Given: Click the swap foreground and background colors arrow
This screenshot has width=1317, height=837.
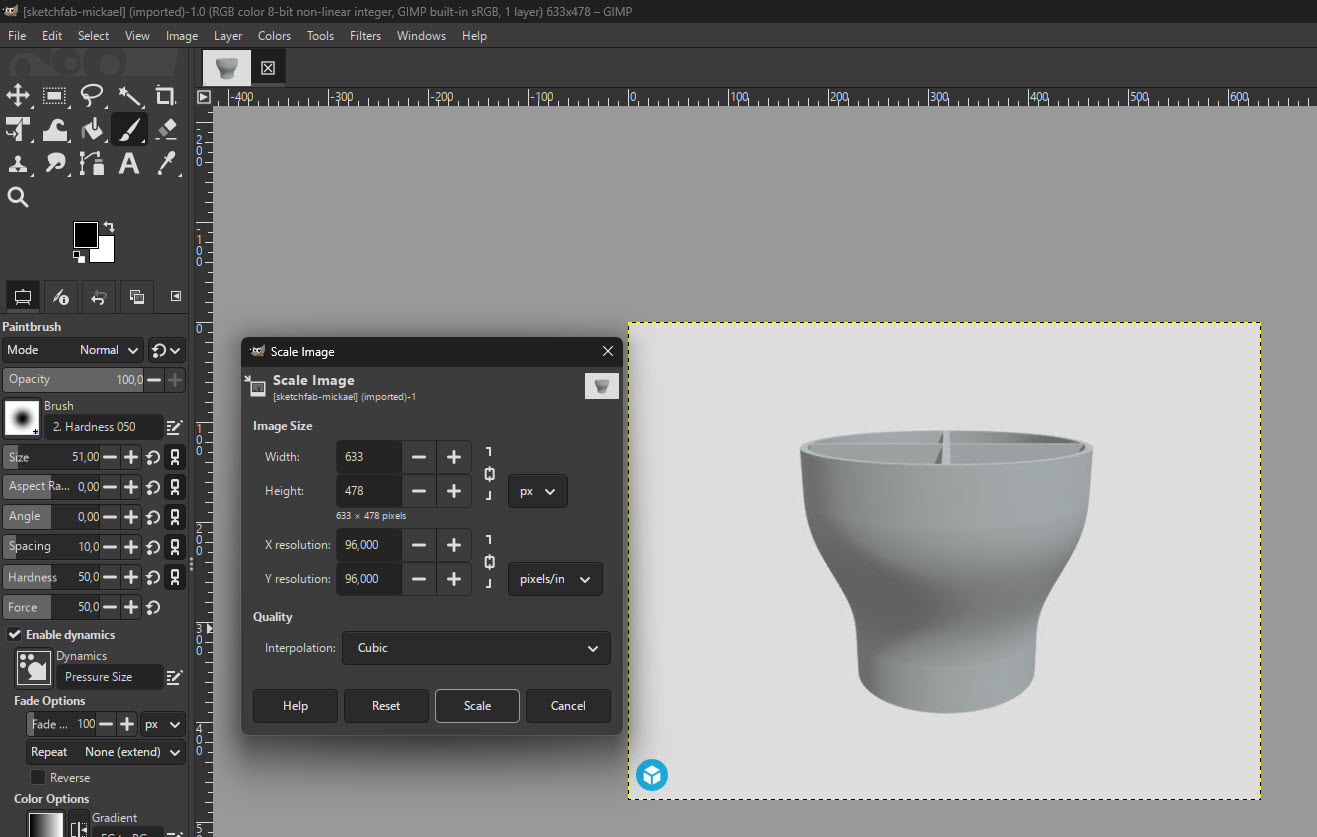Looking at the screenshot, I should [109, 227].
